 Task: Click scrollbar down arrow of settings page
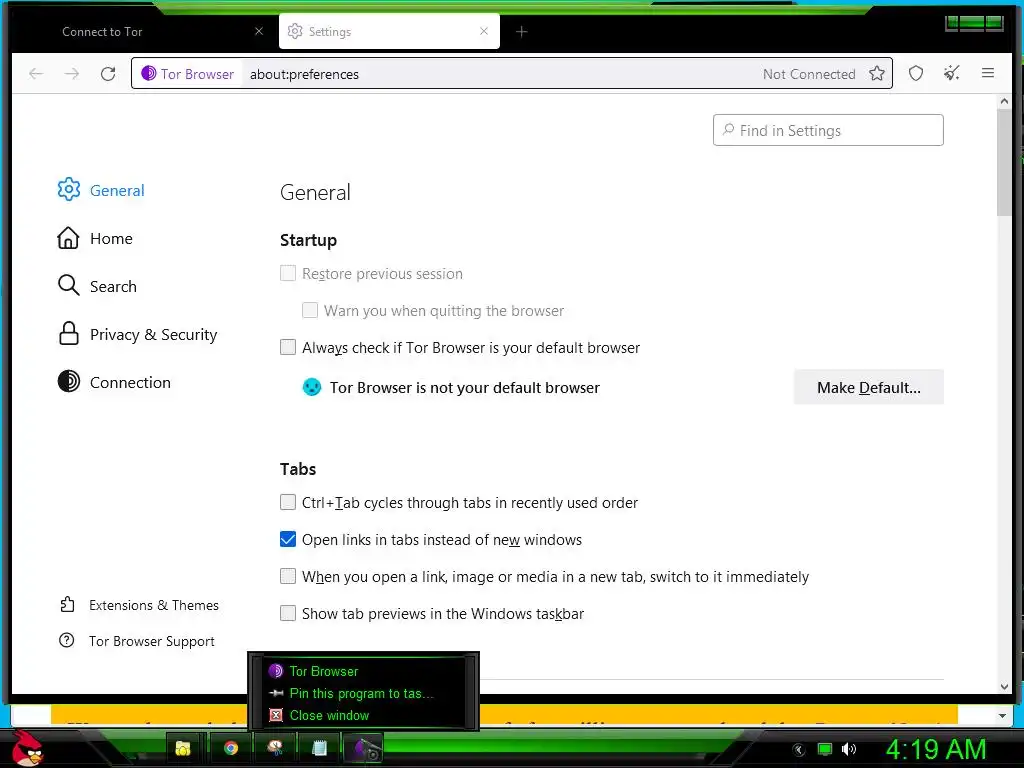point(1004,686)
